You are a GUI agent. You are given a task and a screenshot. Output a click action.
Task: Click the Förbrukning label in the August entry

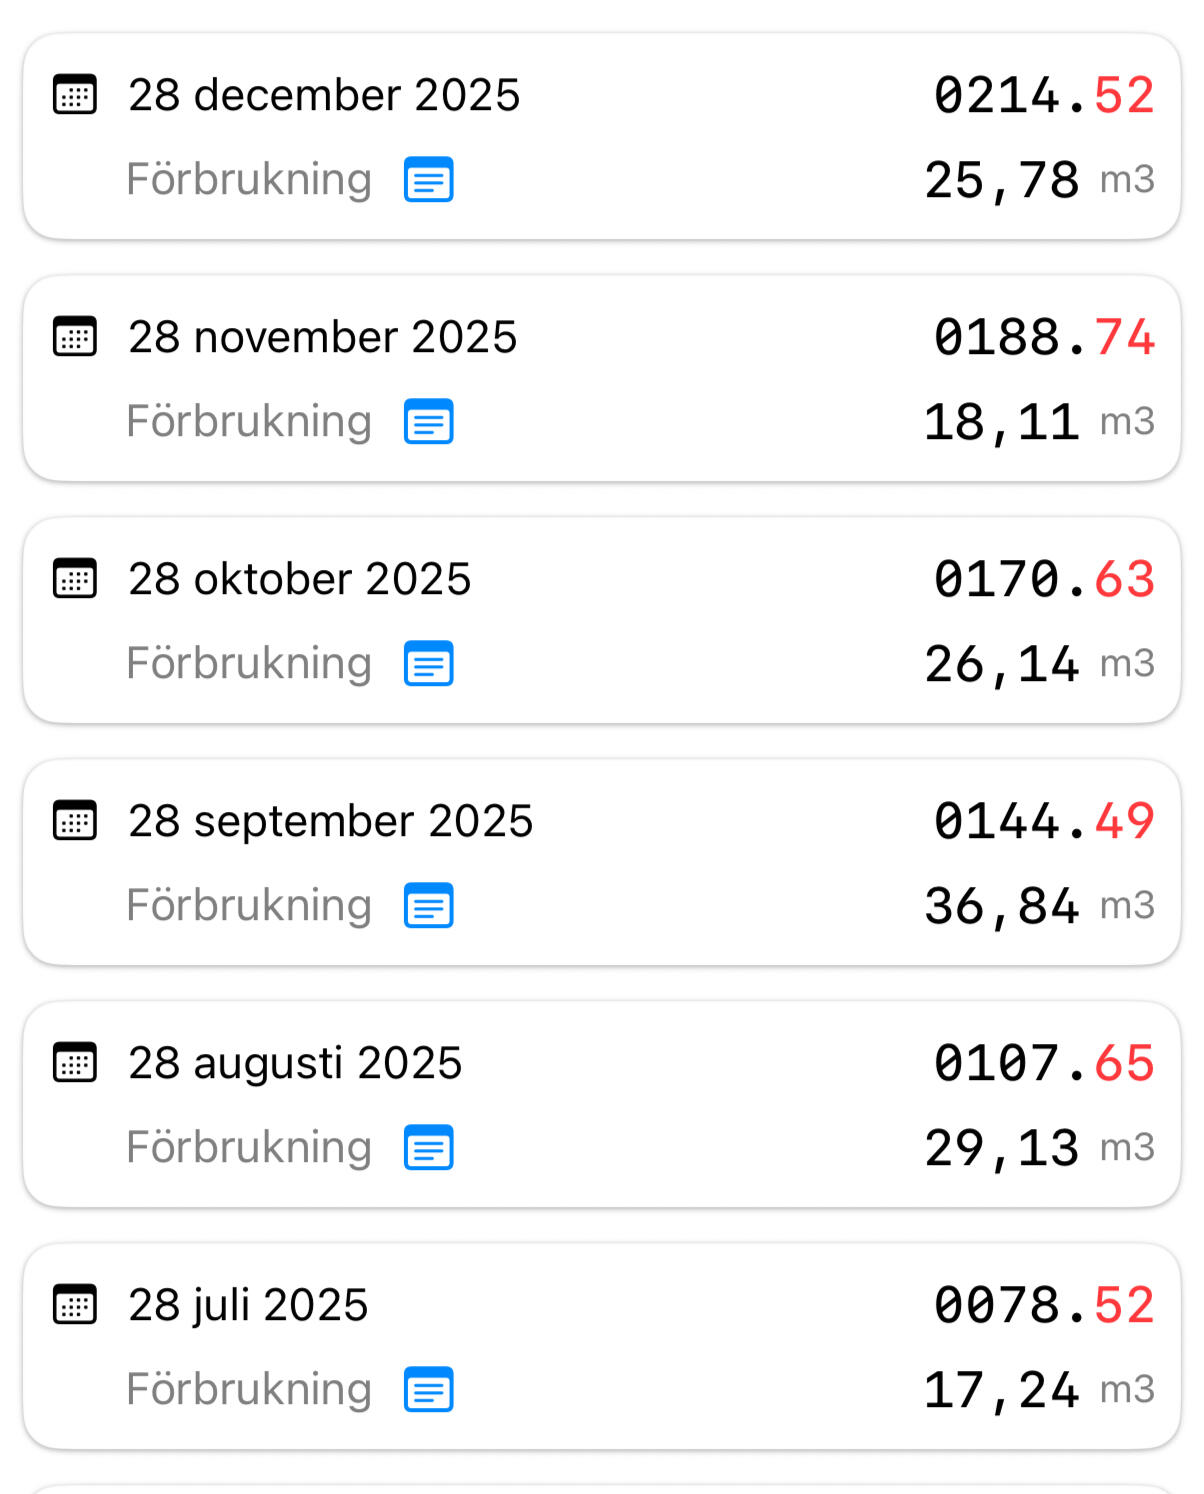tap(249, 1148)
